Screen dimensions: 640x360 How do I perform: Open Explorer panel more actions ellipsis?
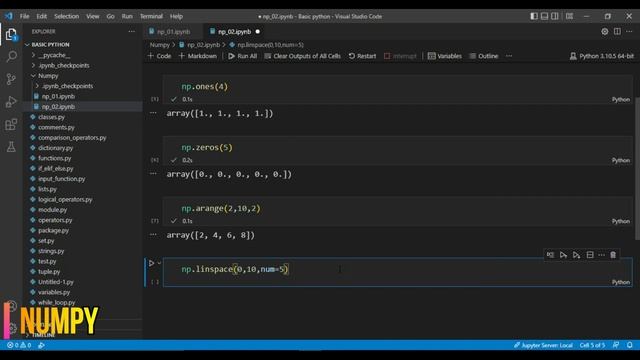click(x=131, y=31)
